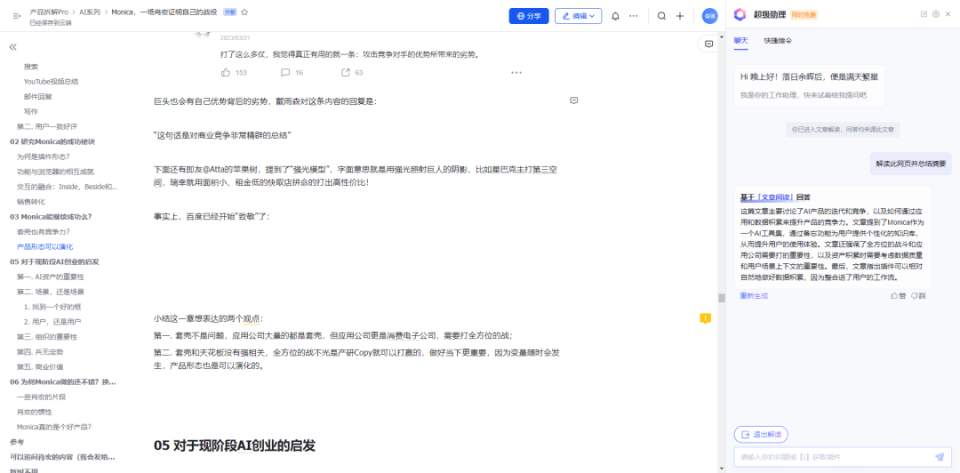This screenshot has width=960, height=473.
Task: Jump to outline item 套壳也有竞争力?
Action: [43, 231]
